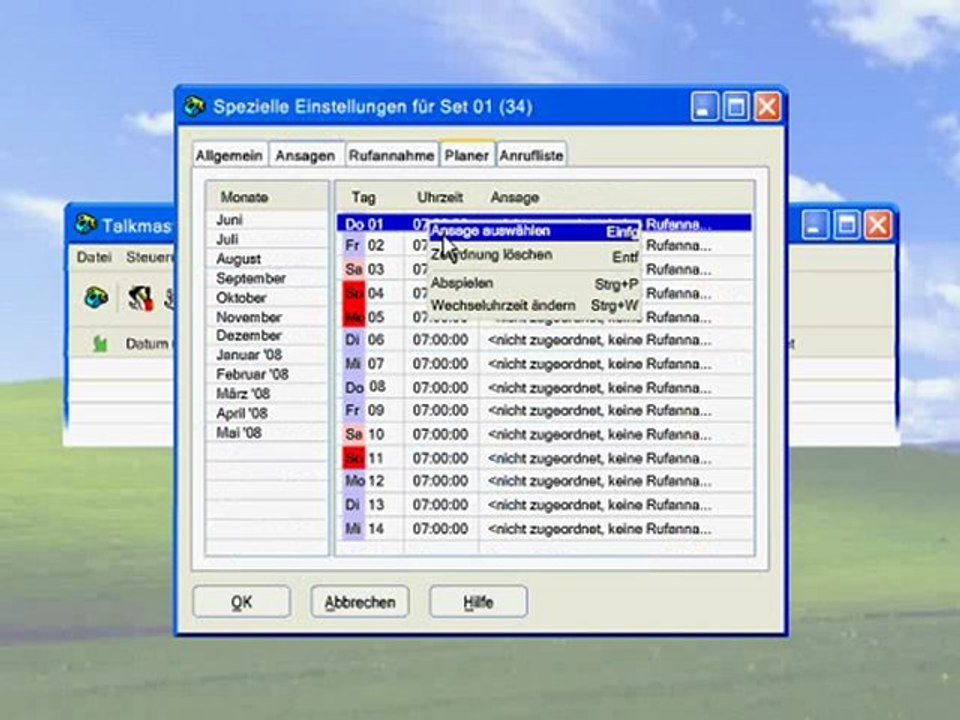Switch to the Ansagen tab
This screenshot has width=960, height=720.
pyautogui.click(x=306, y=156)
